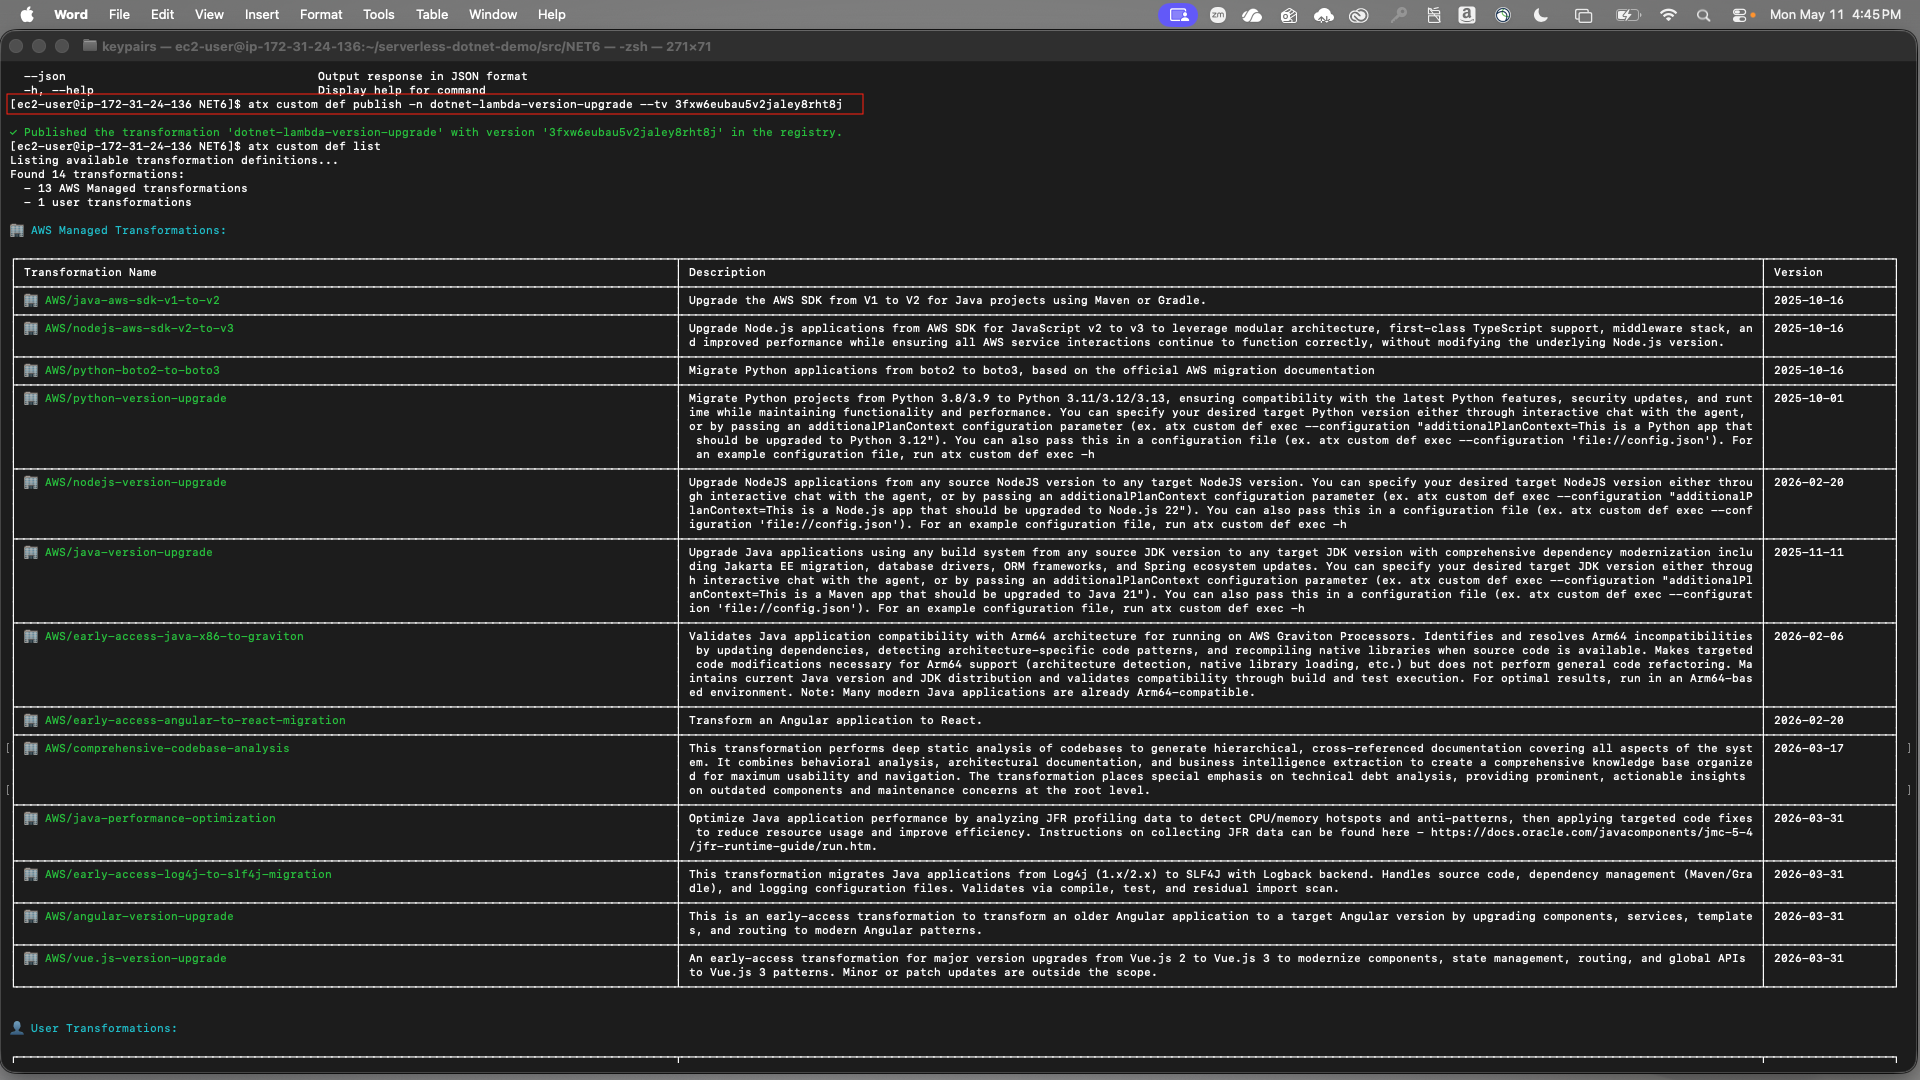1920x1080 pixels.
Task: Check the battery status icon
Action: (1628, 15)
